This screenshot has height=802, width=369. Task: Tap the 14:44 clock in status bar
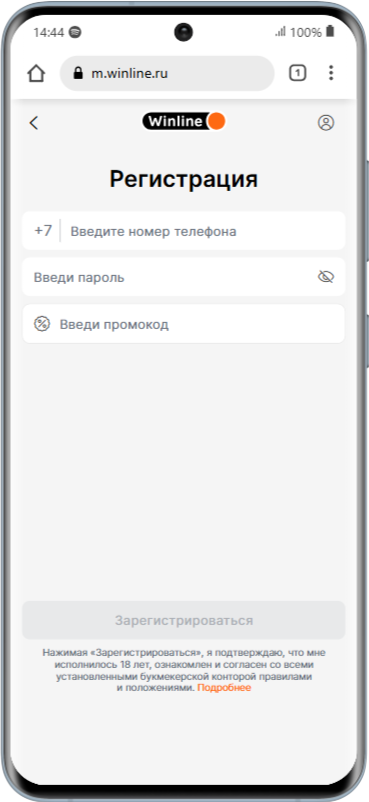(49, 33)
